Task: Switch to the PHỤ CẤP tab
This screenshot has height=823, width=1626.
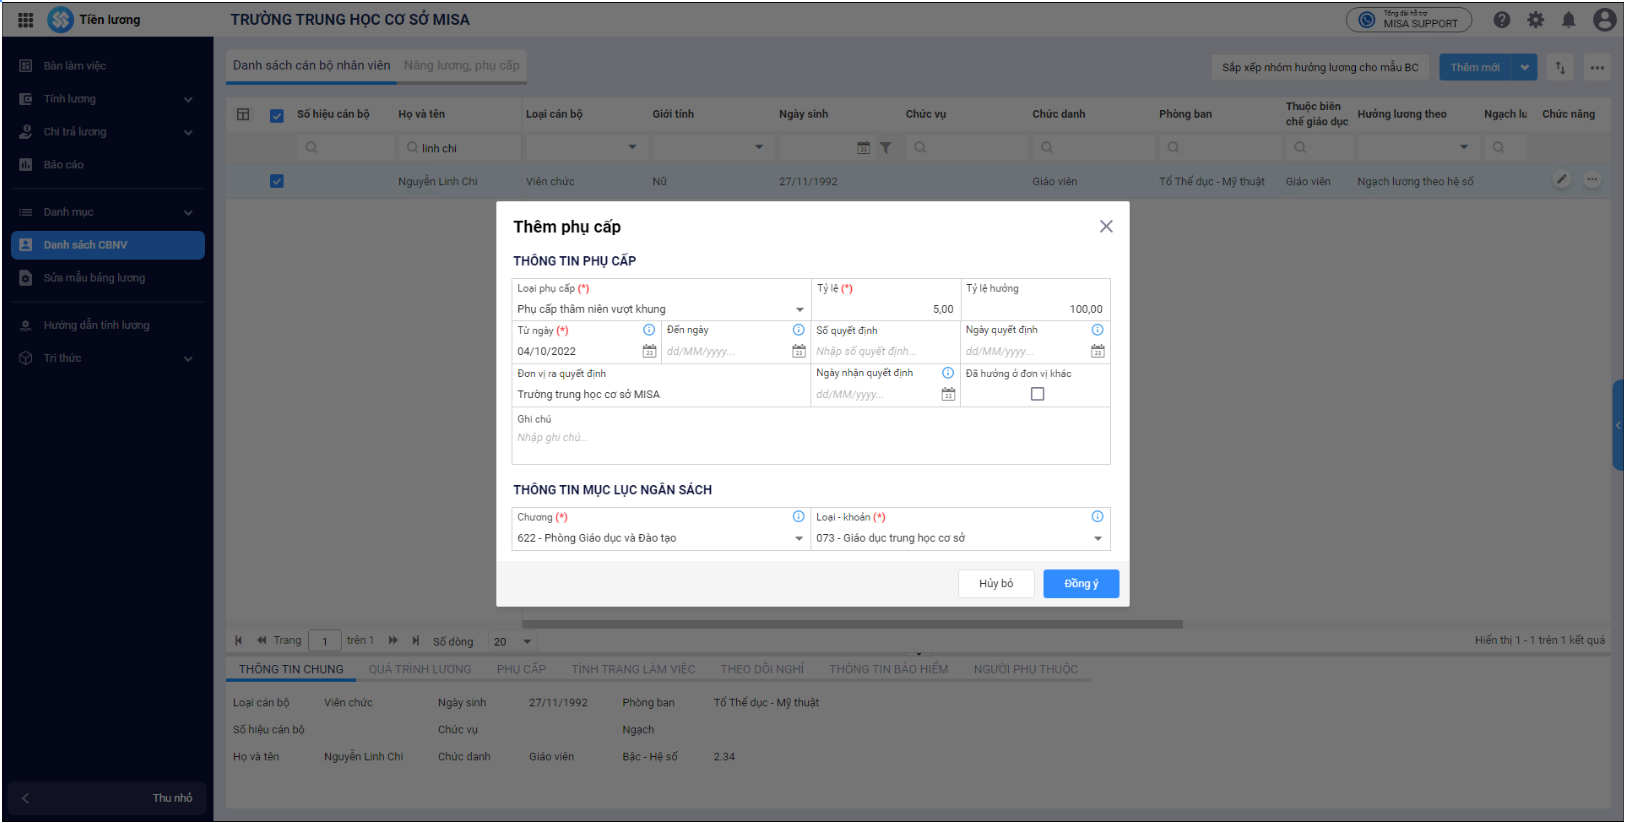Action: (521, 669)
